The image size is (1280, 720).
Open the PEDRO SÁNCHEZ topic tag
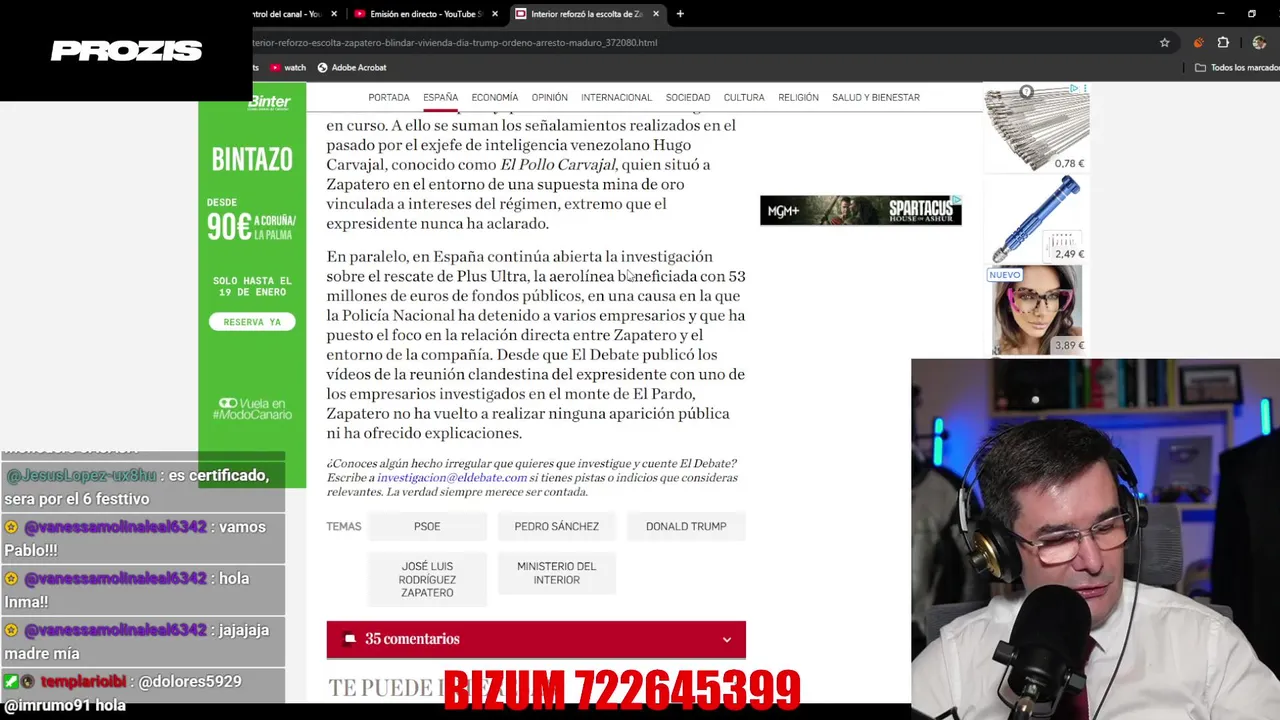[x=557, y=526]
